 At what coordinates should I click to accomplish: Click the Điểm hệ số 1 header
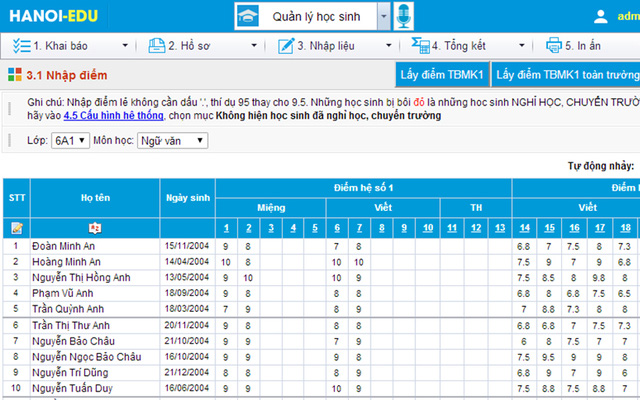(363, 188)
